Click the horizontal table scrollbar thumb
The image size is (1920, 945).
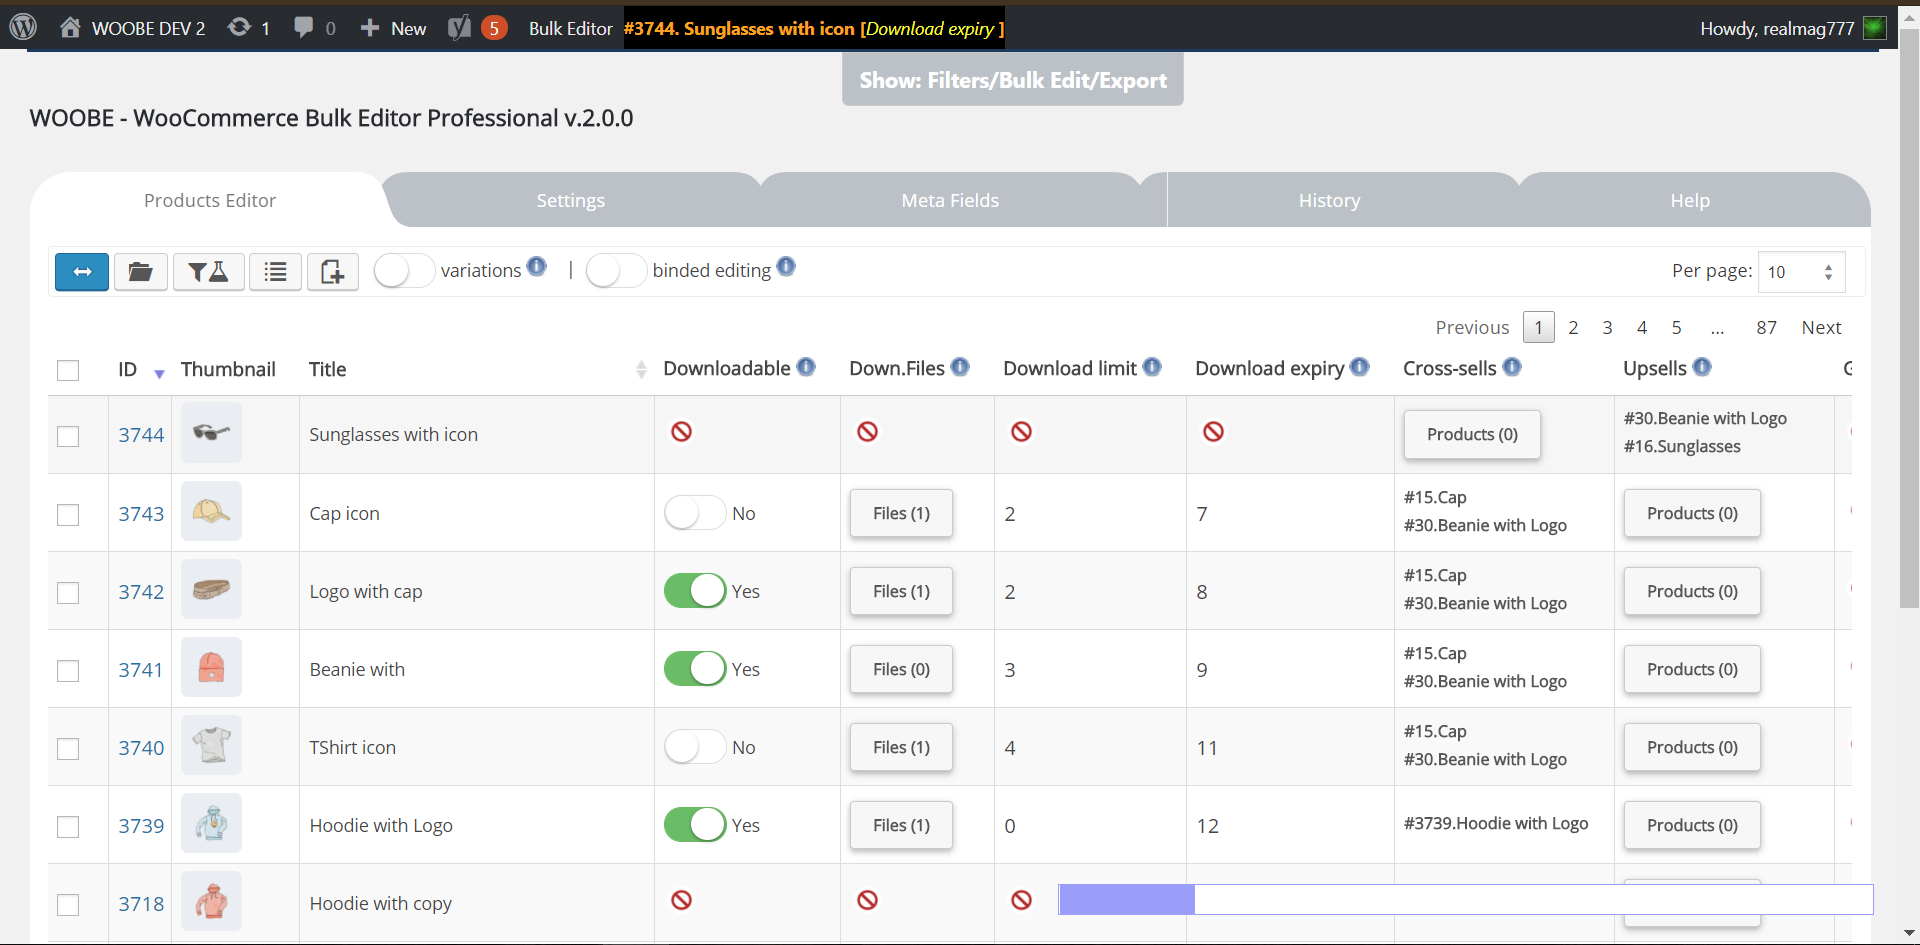pyautogui.click(x=1127, y=900)
